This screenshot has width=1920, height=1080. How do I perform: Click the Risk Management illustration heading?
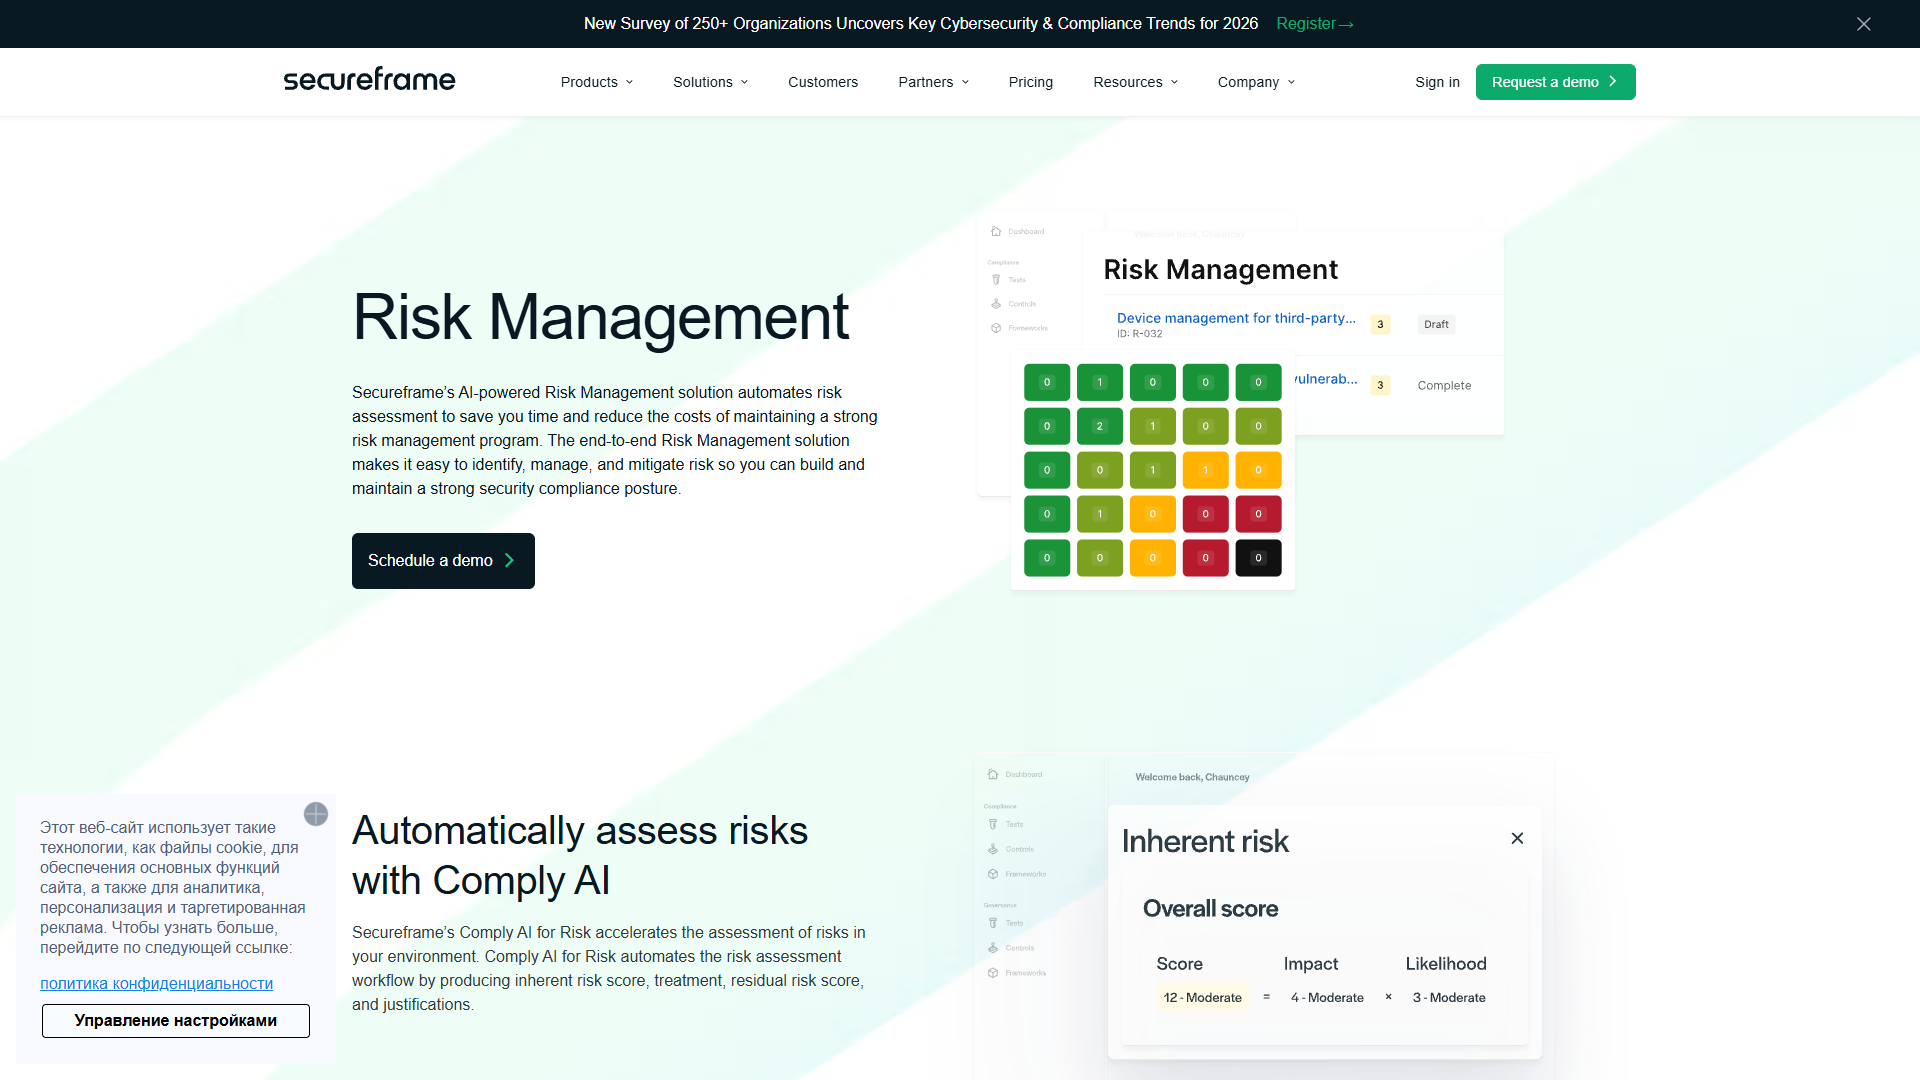[1220, 270]
